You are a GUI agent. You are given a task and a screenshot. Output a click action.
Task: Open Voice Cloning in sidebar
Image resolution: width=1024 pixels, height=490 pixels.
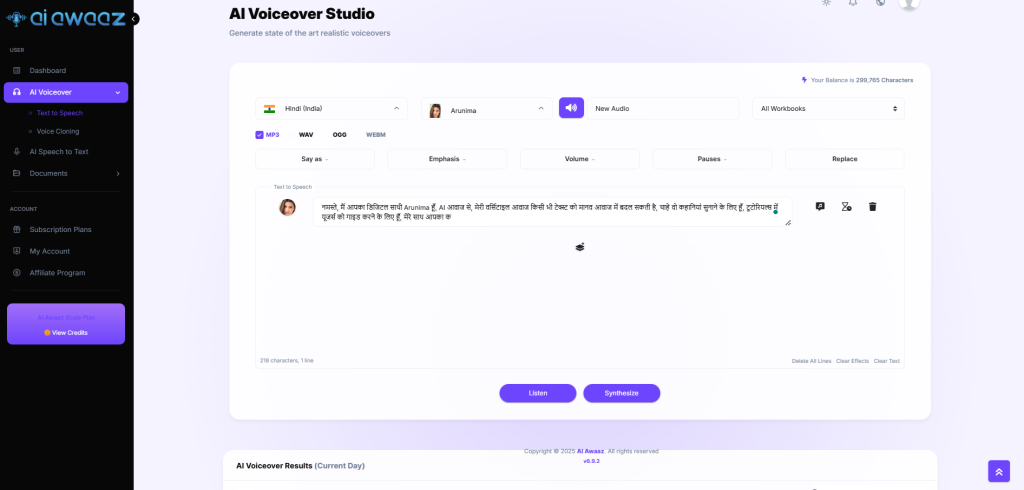pos(58,131)
